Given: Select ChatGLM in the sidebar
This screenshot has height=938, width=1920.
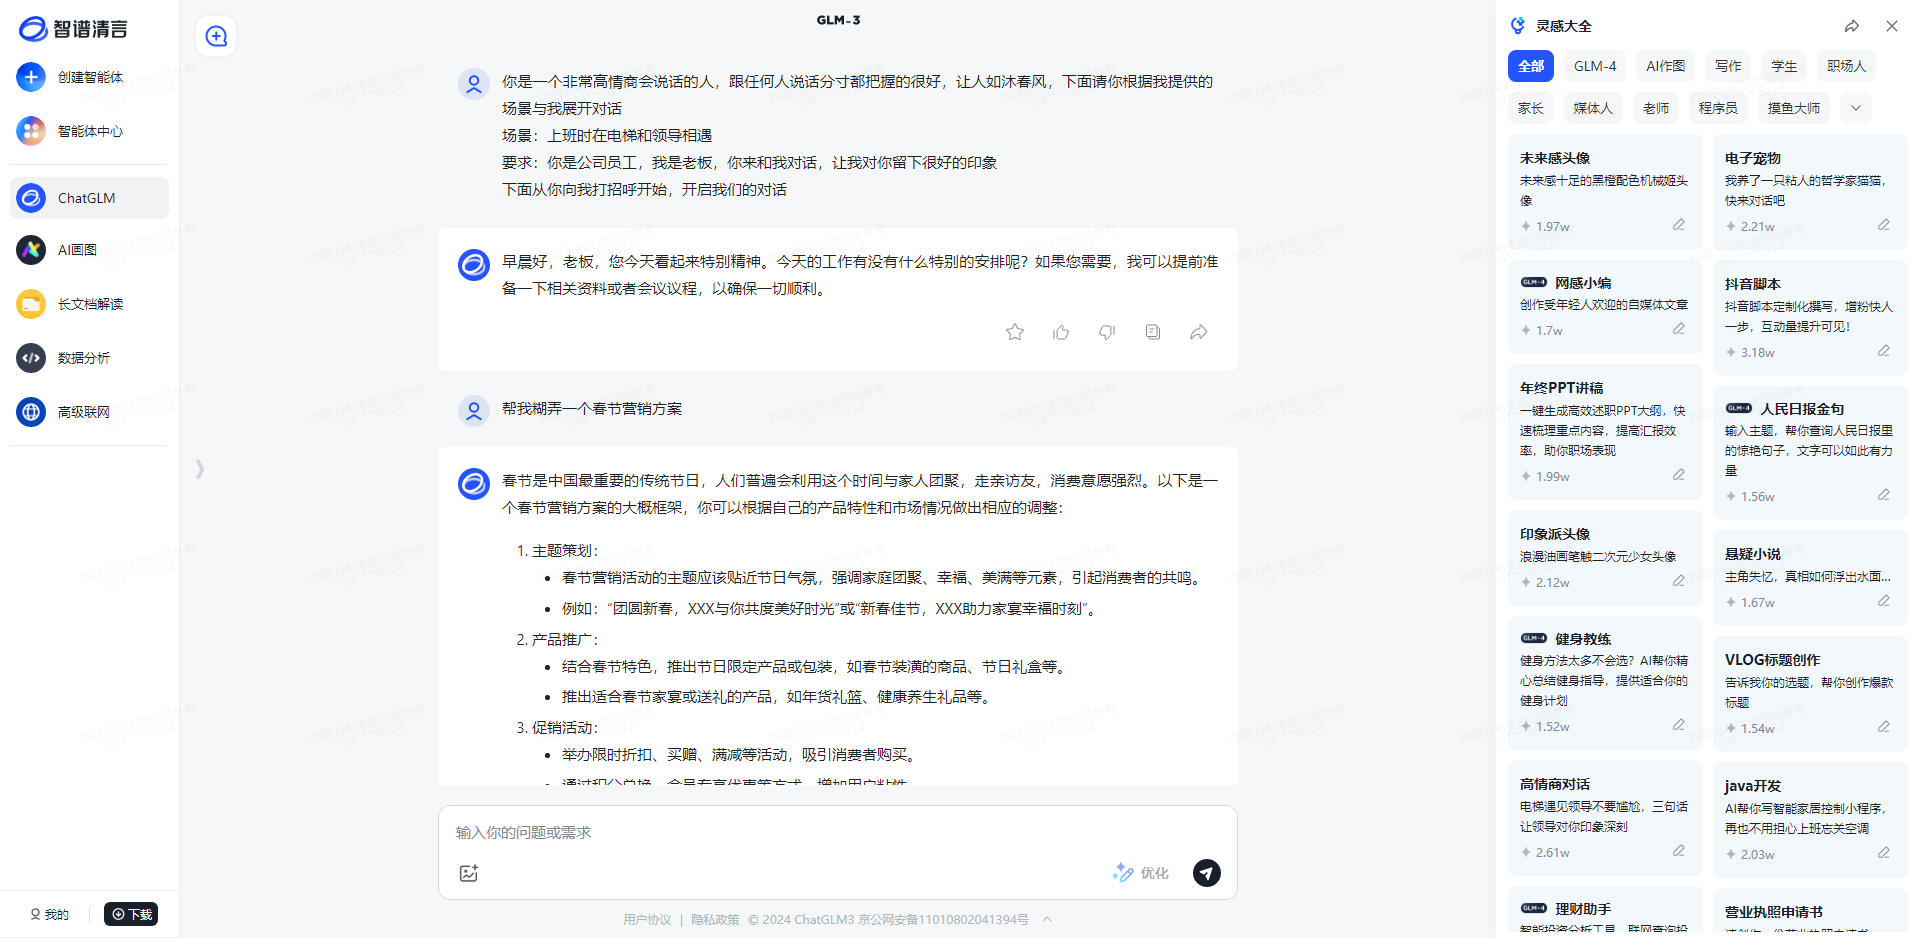Looking at the screenshot, I should (x=89, y=198).
